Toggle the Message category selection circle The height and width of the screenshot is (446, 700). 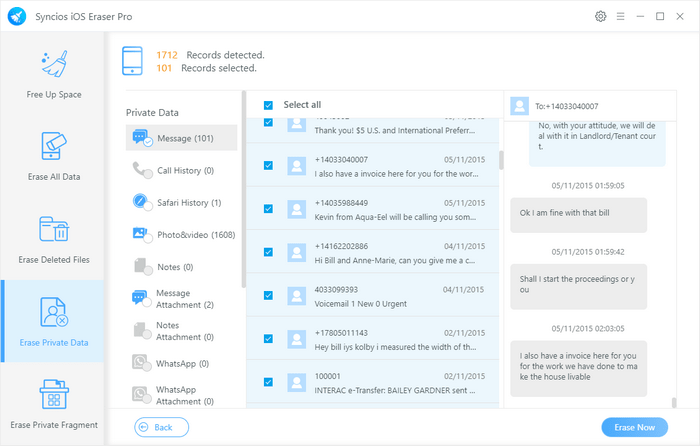coord(148,142)
